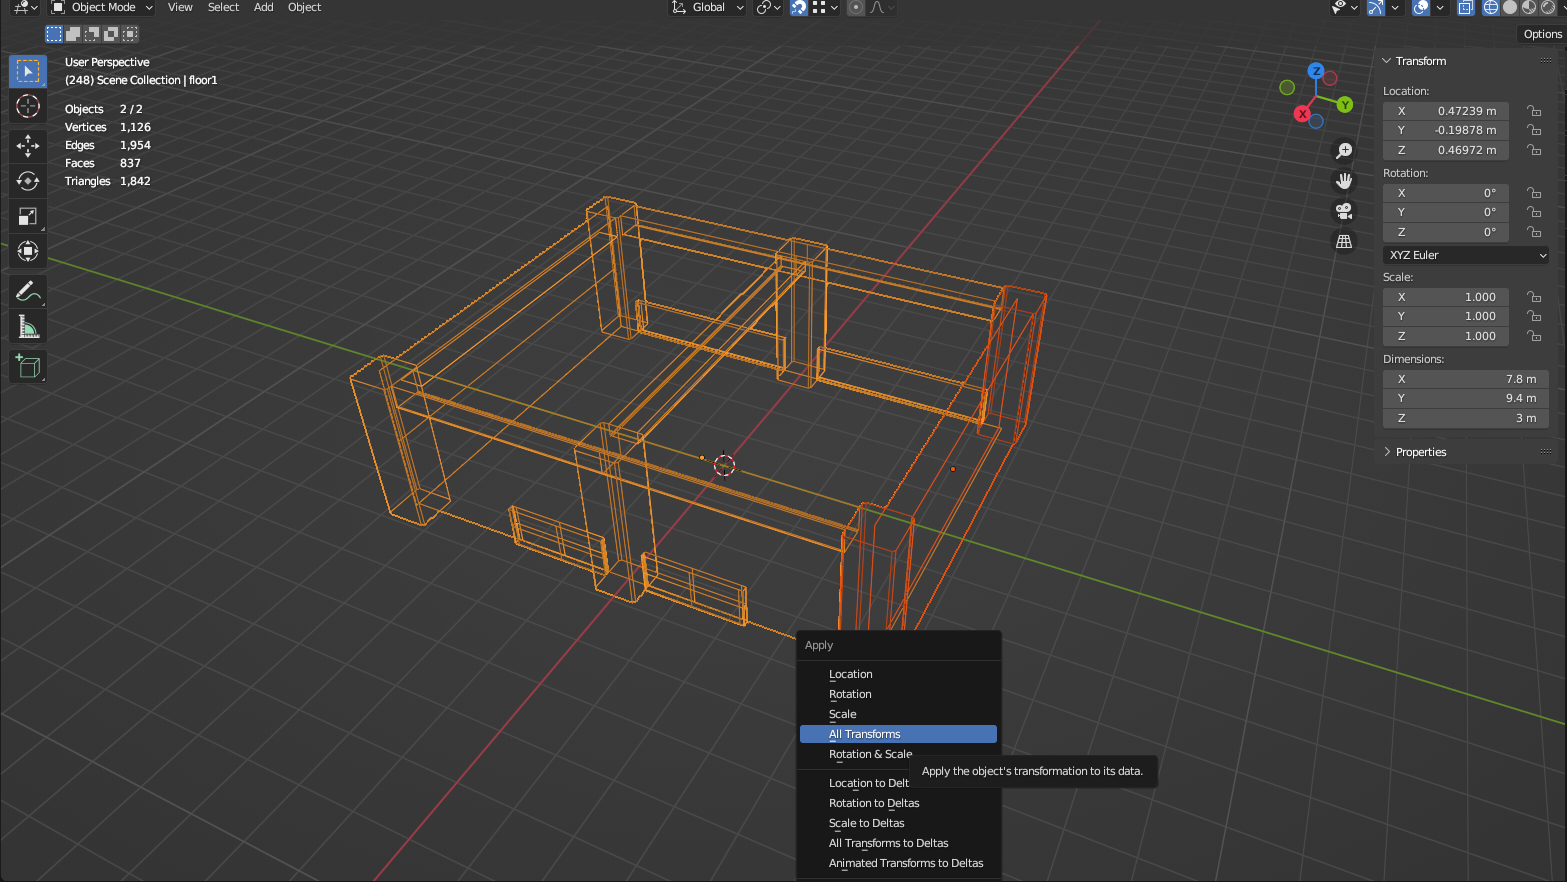
Task: Open XYZ Euler rotation mode dropdown
Action: point(1466,255)
